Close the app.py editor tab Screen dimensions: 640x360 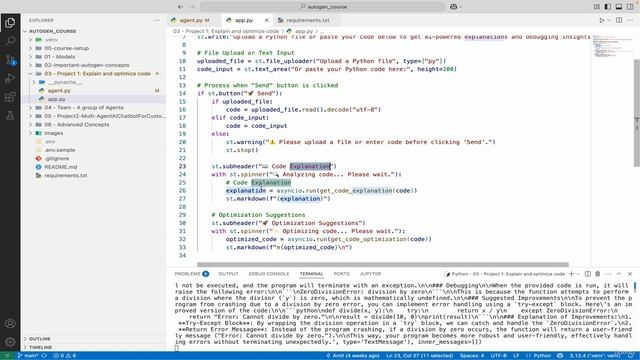click(267, 20)
